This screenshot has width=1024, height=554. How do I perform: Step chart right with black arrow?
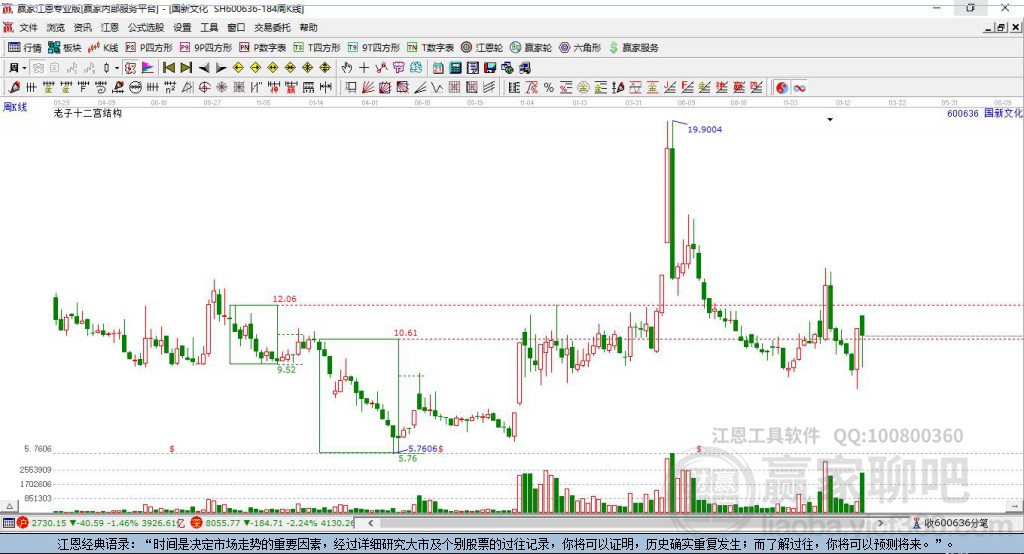coord(221,68)
